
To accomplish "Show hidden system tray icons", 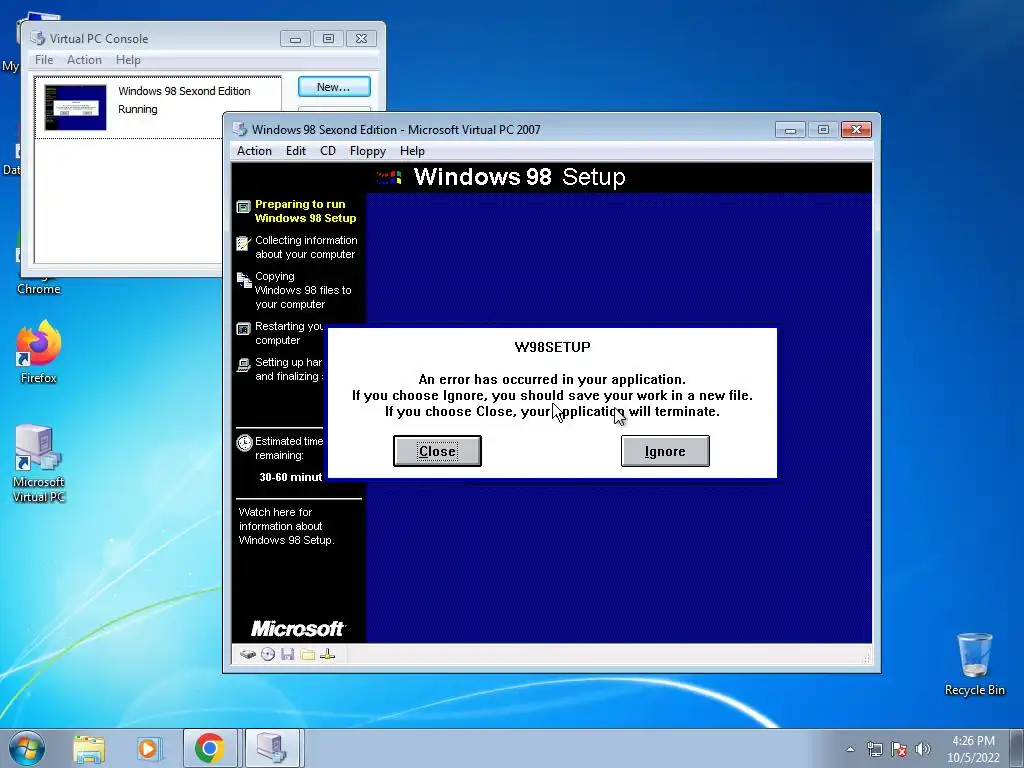I will [x=850, y=749].
